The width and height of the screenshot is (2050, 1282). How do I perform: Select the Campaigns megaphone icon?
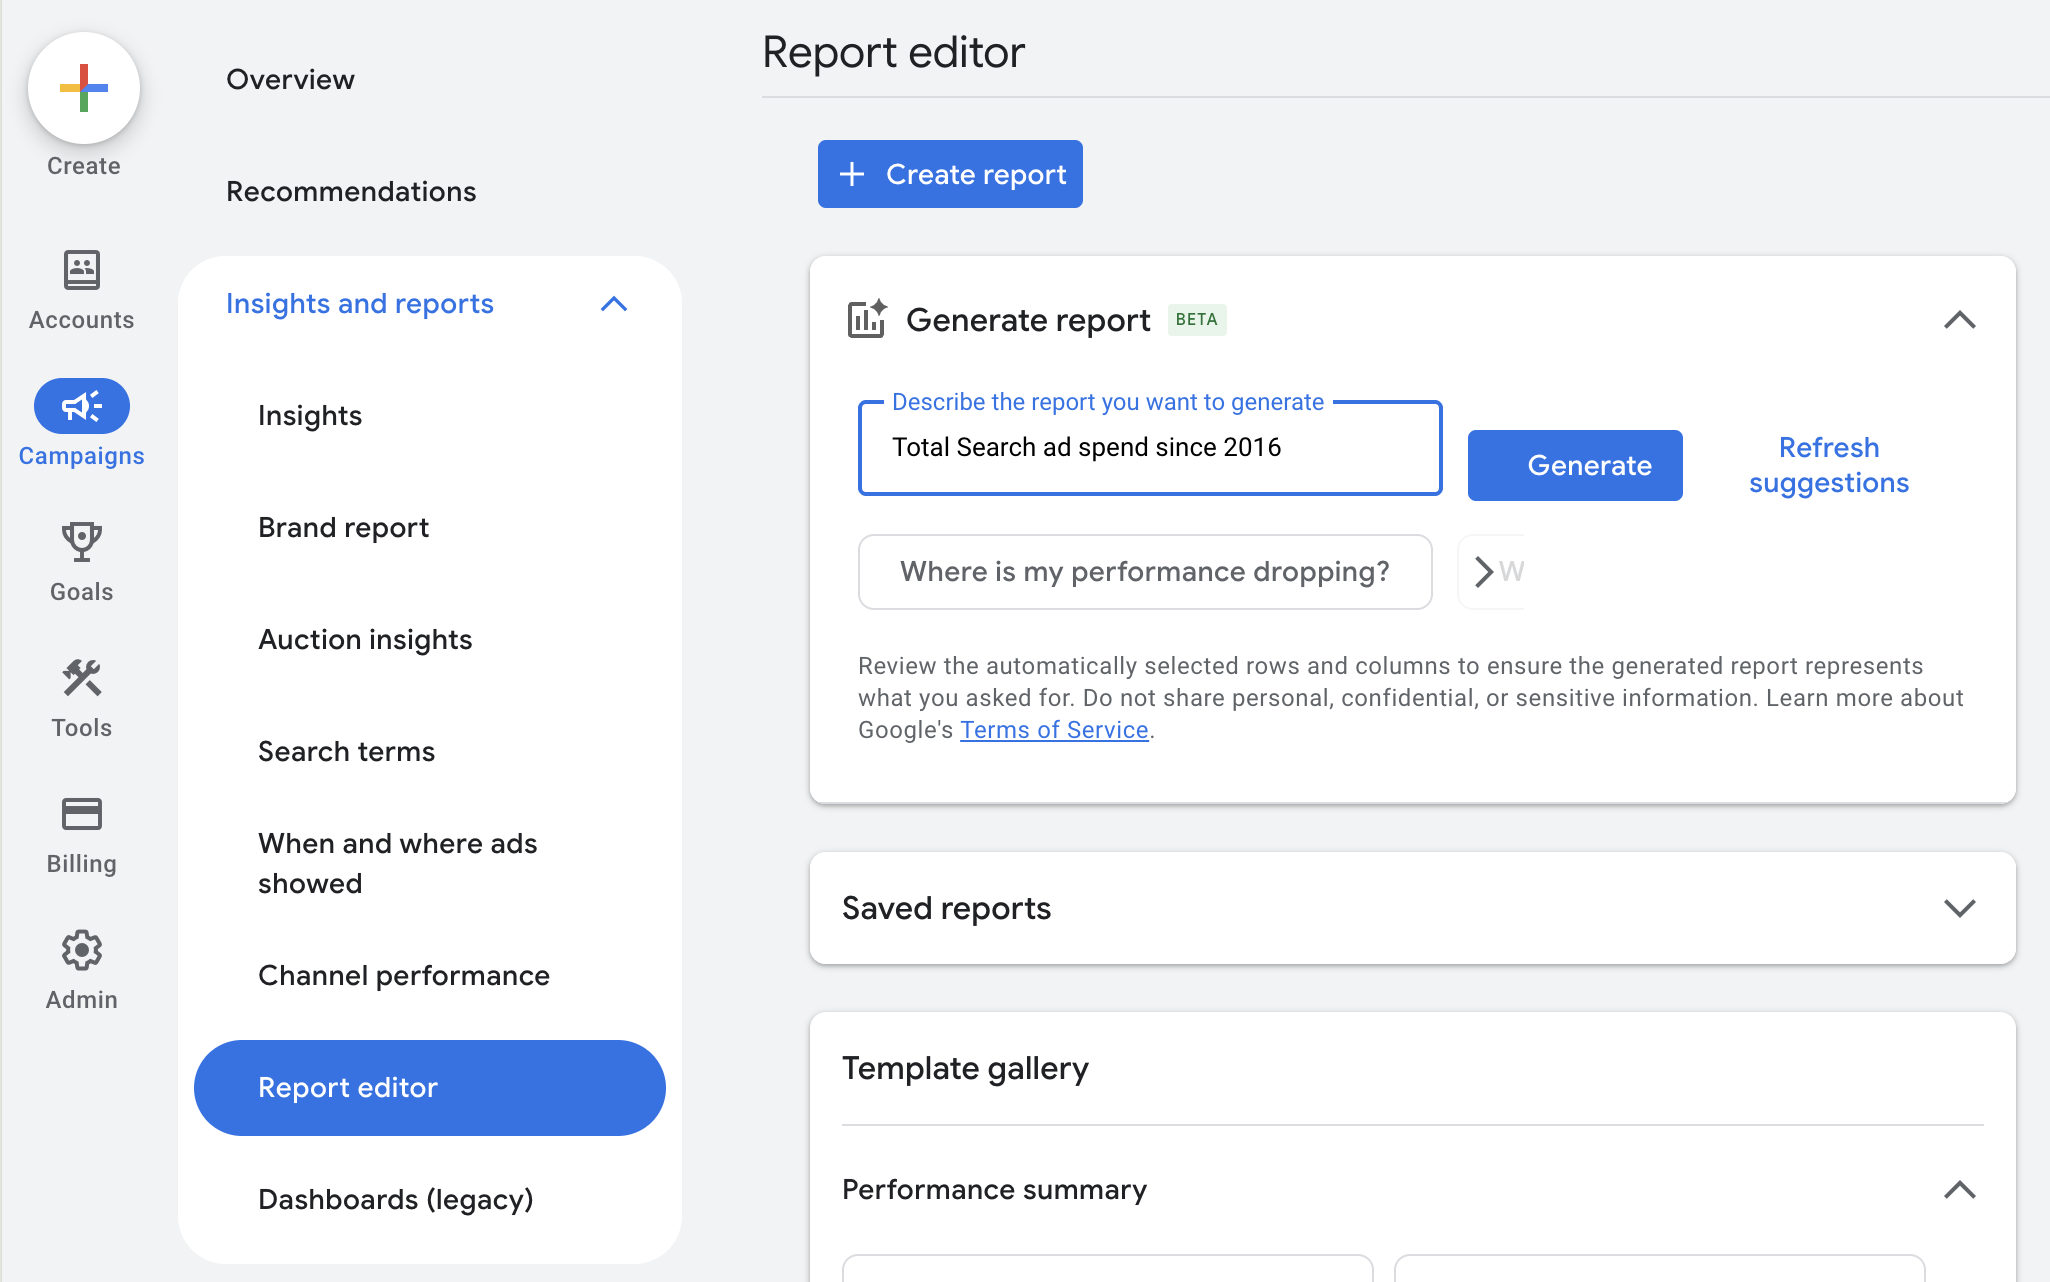(x=82, y=406)
